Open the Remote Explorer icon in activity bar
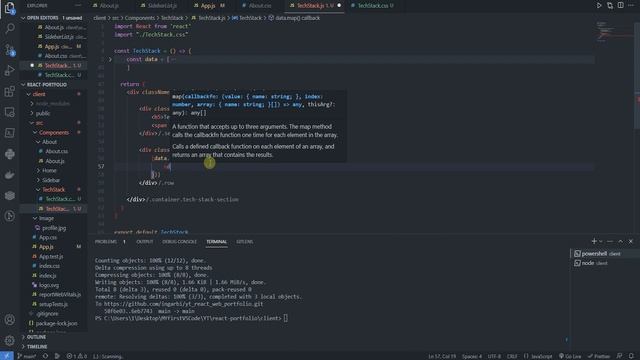The image size is (640, 360). (10, 112)
